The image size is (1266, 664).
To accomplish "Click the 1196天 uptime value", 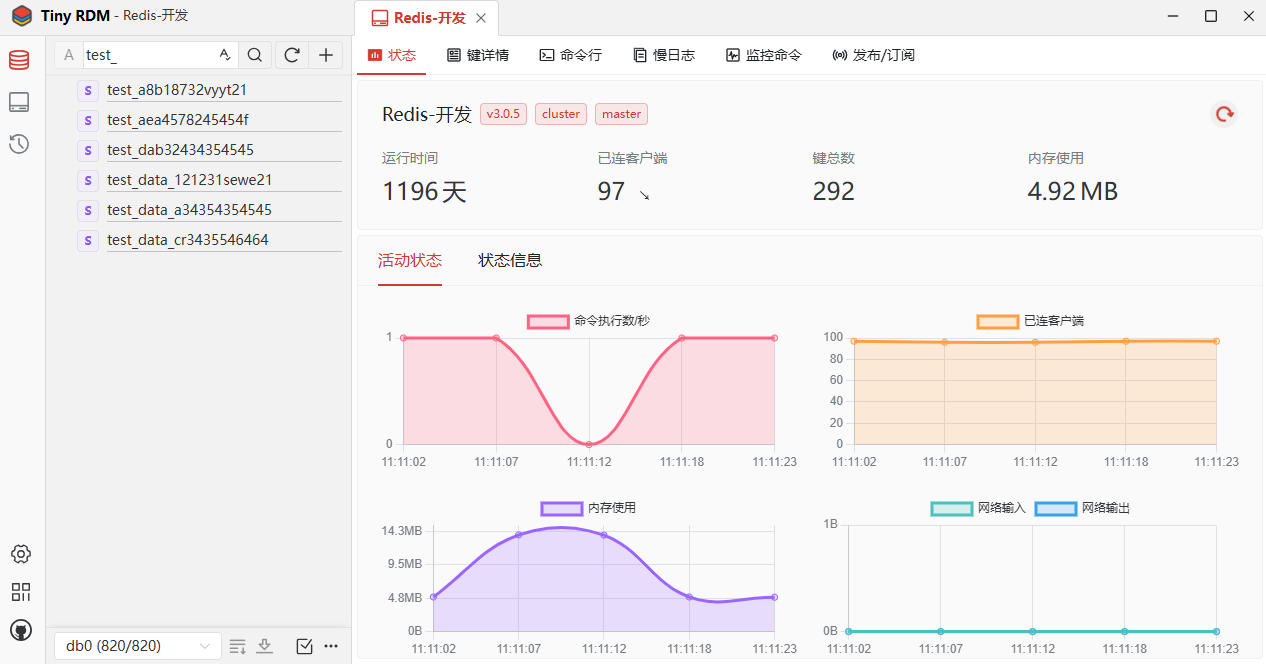I will coord(425,191).
